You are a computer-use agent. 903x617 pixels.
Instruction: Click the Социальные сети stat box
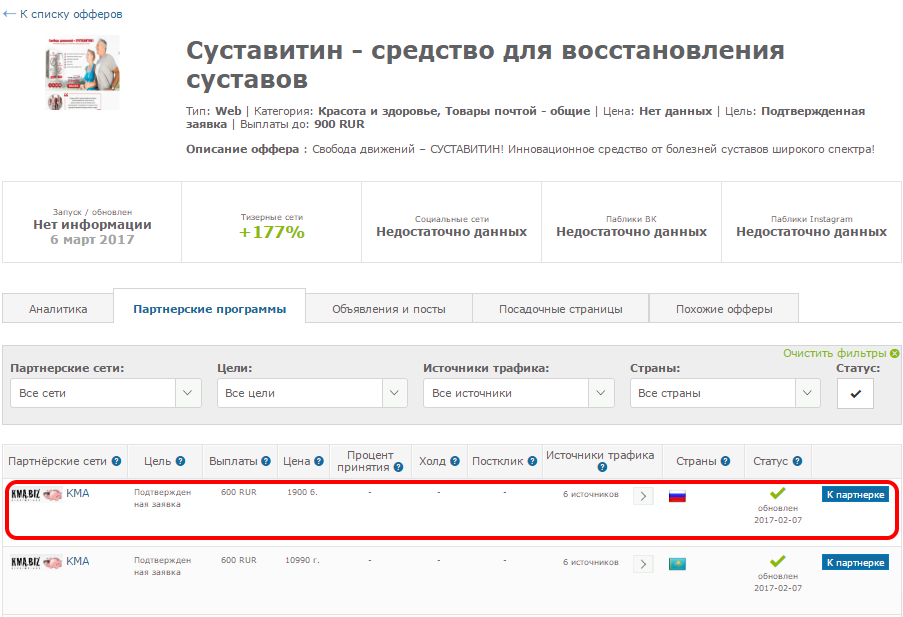pos(452,222)
